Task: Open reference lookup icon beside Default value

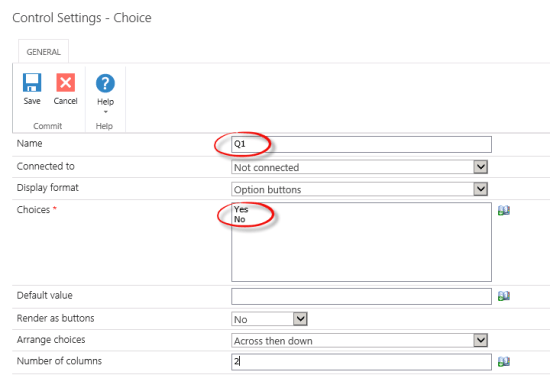Action: point(504,296)
